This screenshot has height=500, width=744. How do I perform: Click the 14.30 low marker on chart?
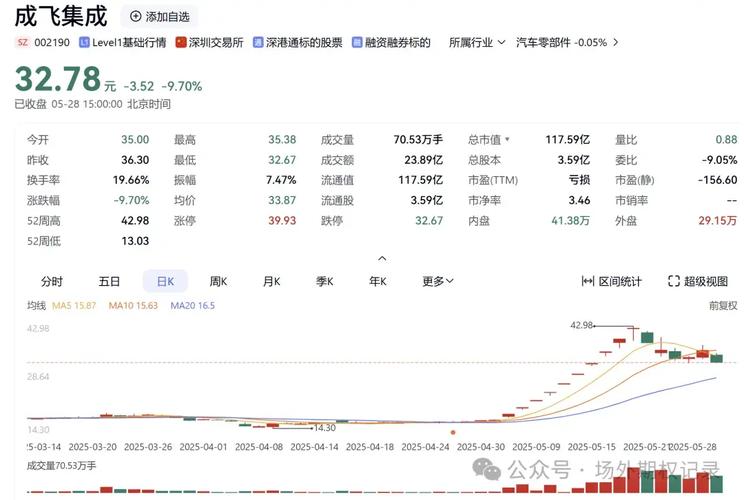pyautogui.click(x=325, y=428)
